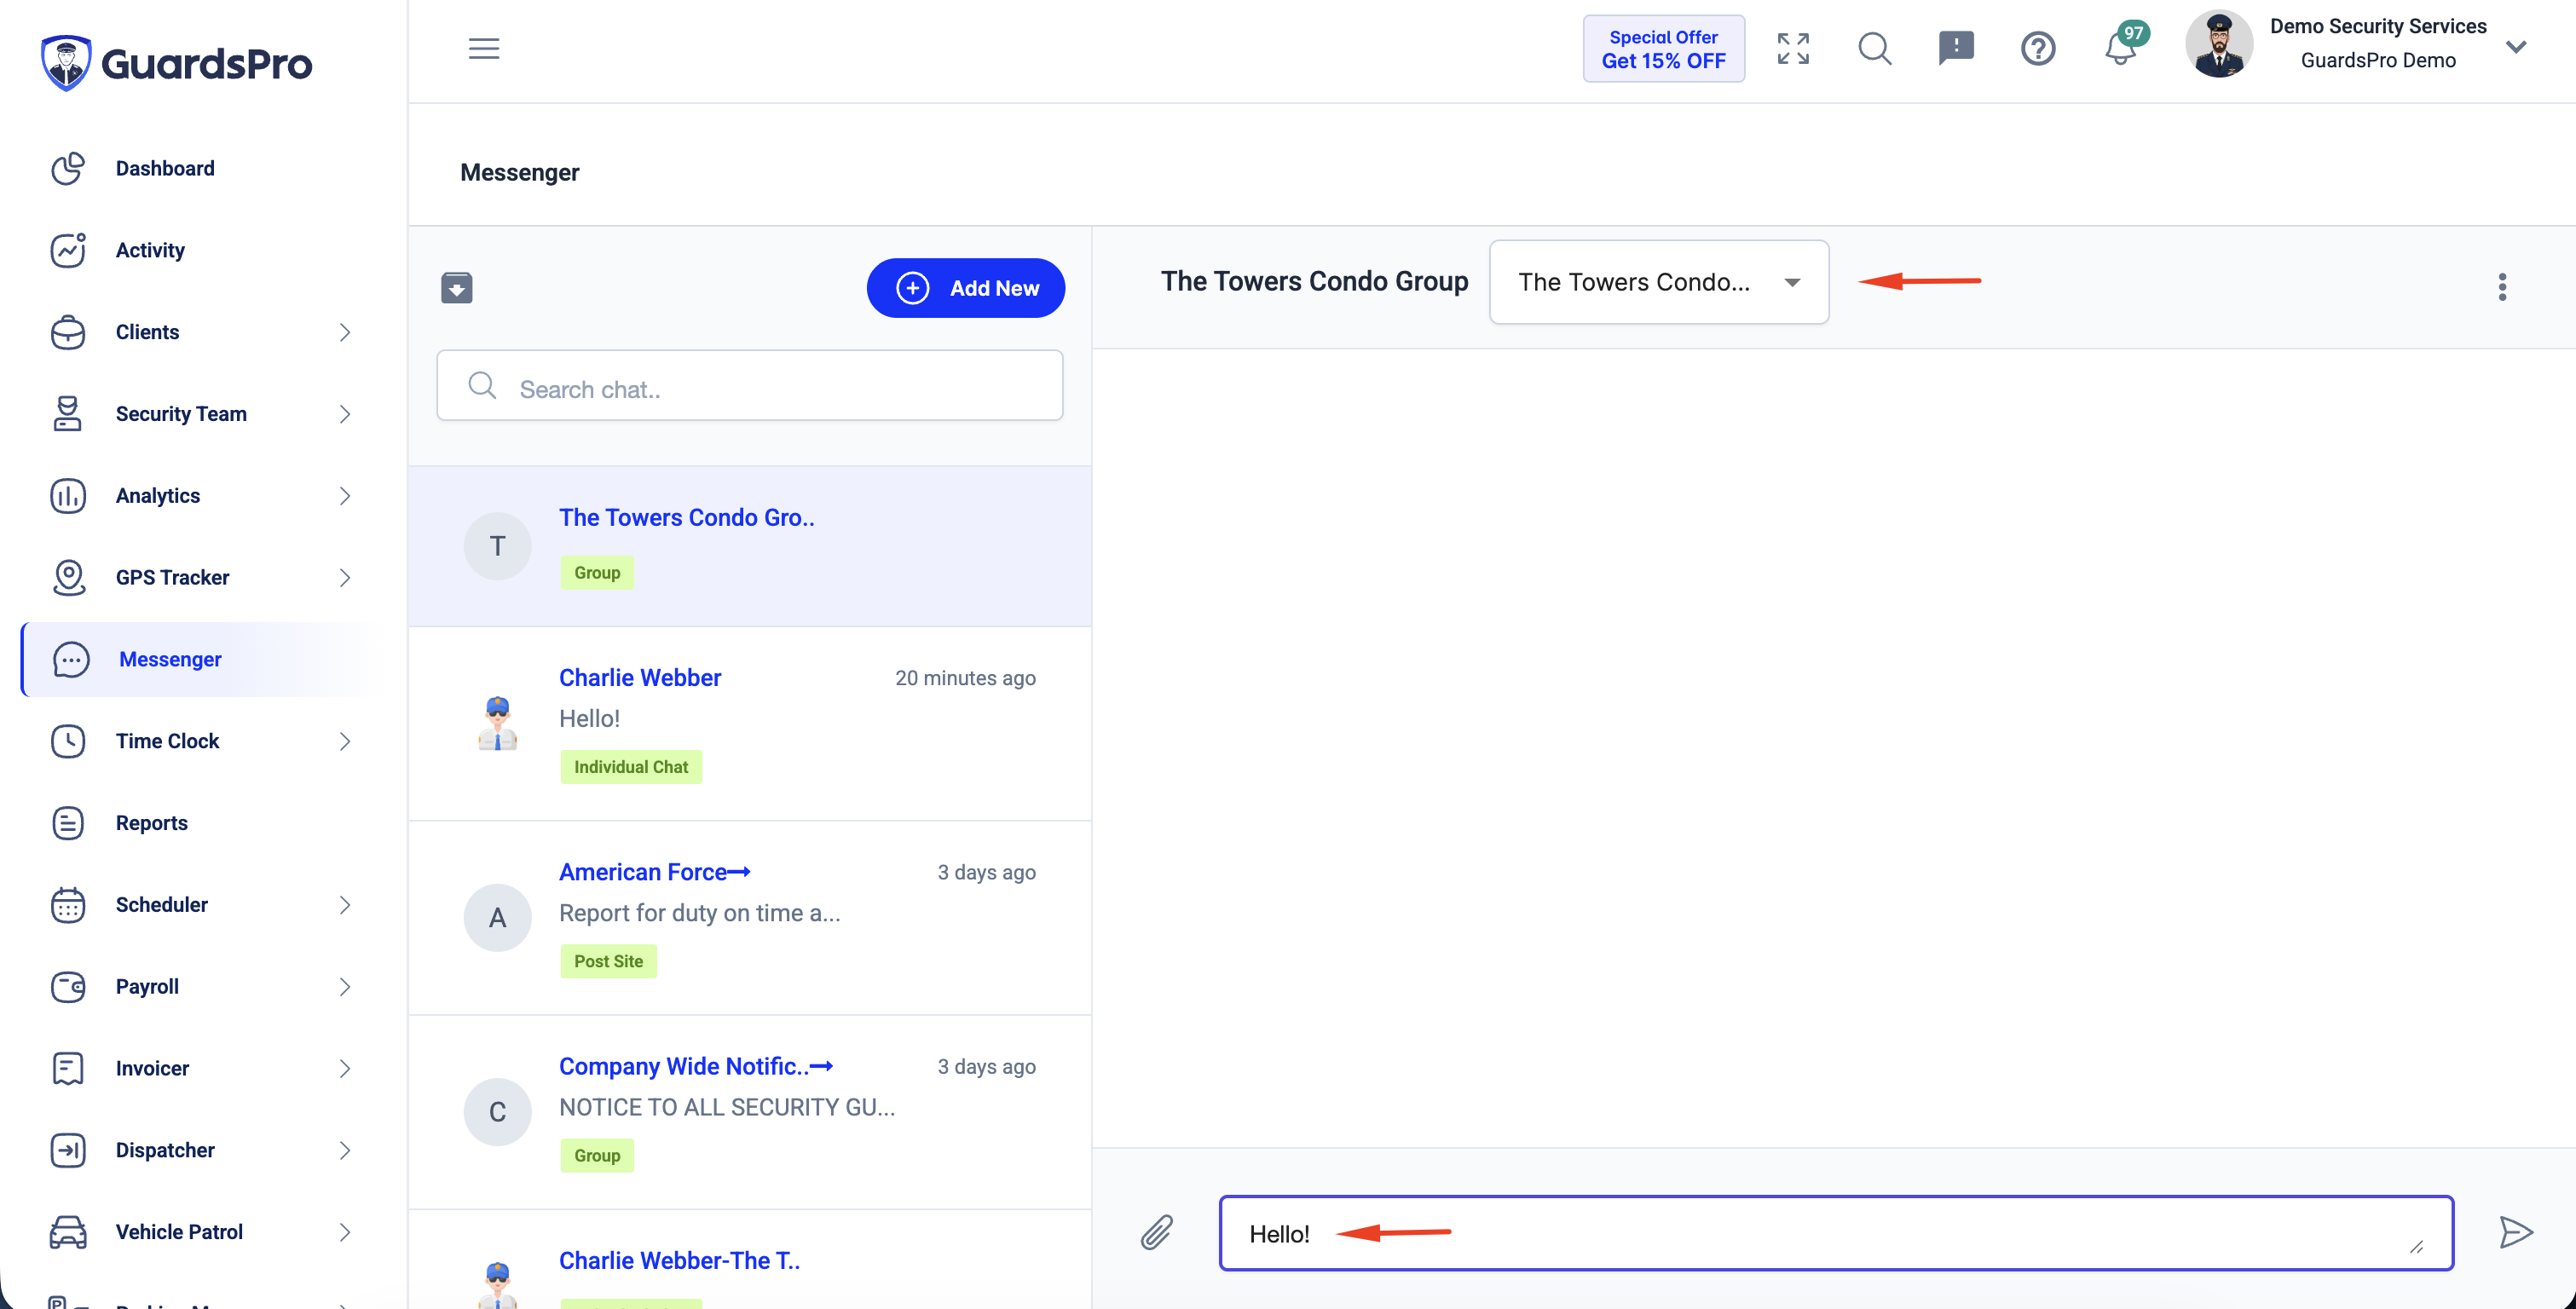Viewport: 2576px width, 1309px height.
Task: Open the GuardsPro logo home link
Action: click(x=176, y=62)
